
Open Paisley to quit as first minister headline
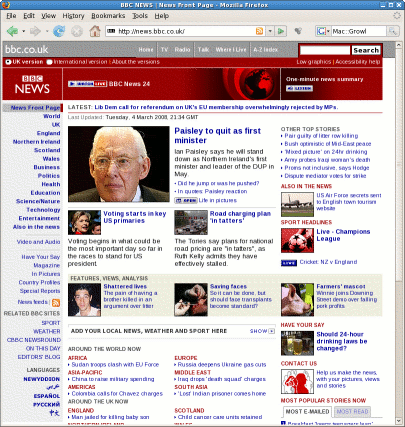click(x=218, y=135)
